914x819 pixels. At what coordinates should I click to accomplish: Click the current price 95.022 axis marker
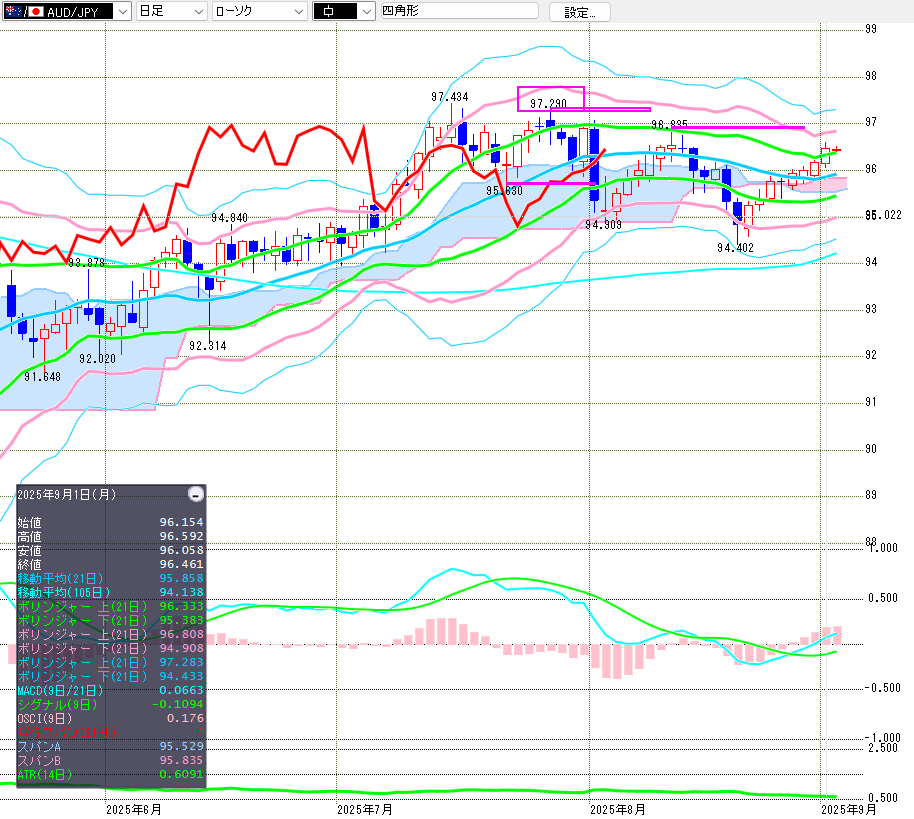coord(884,215)
